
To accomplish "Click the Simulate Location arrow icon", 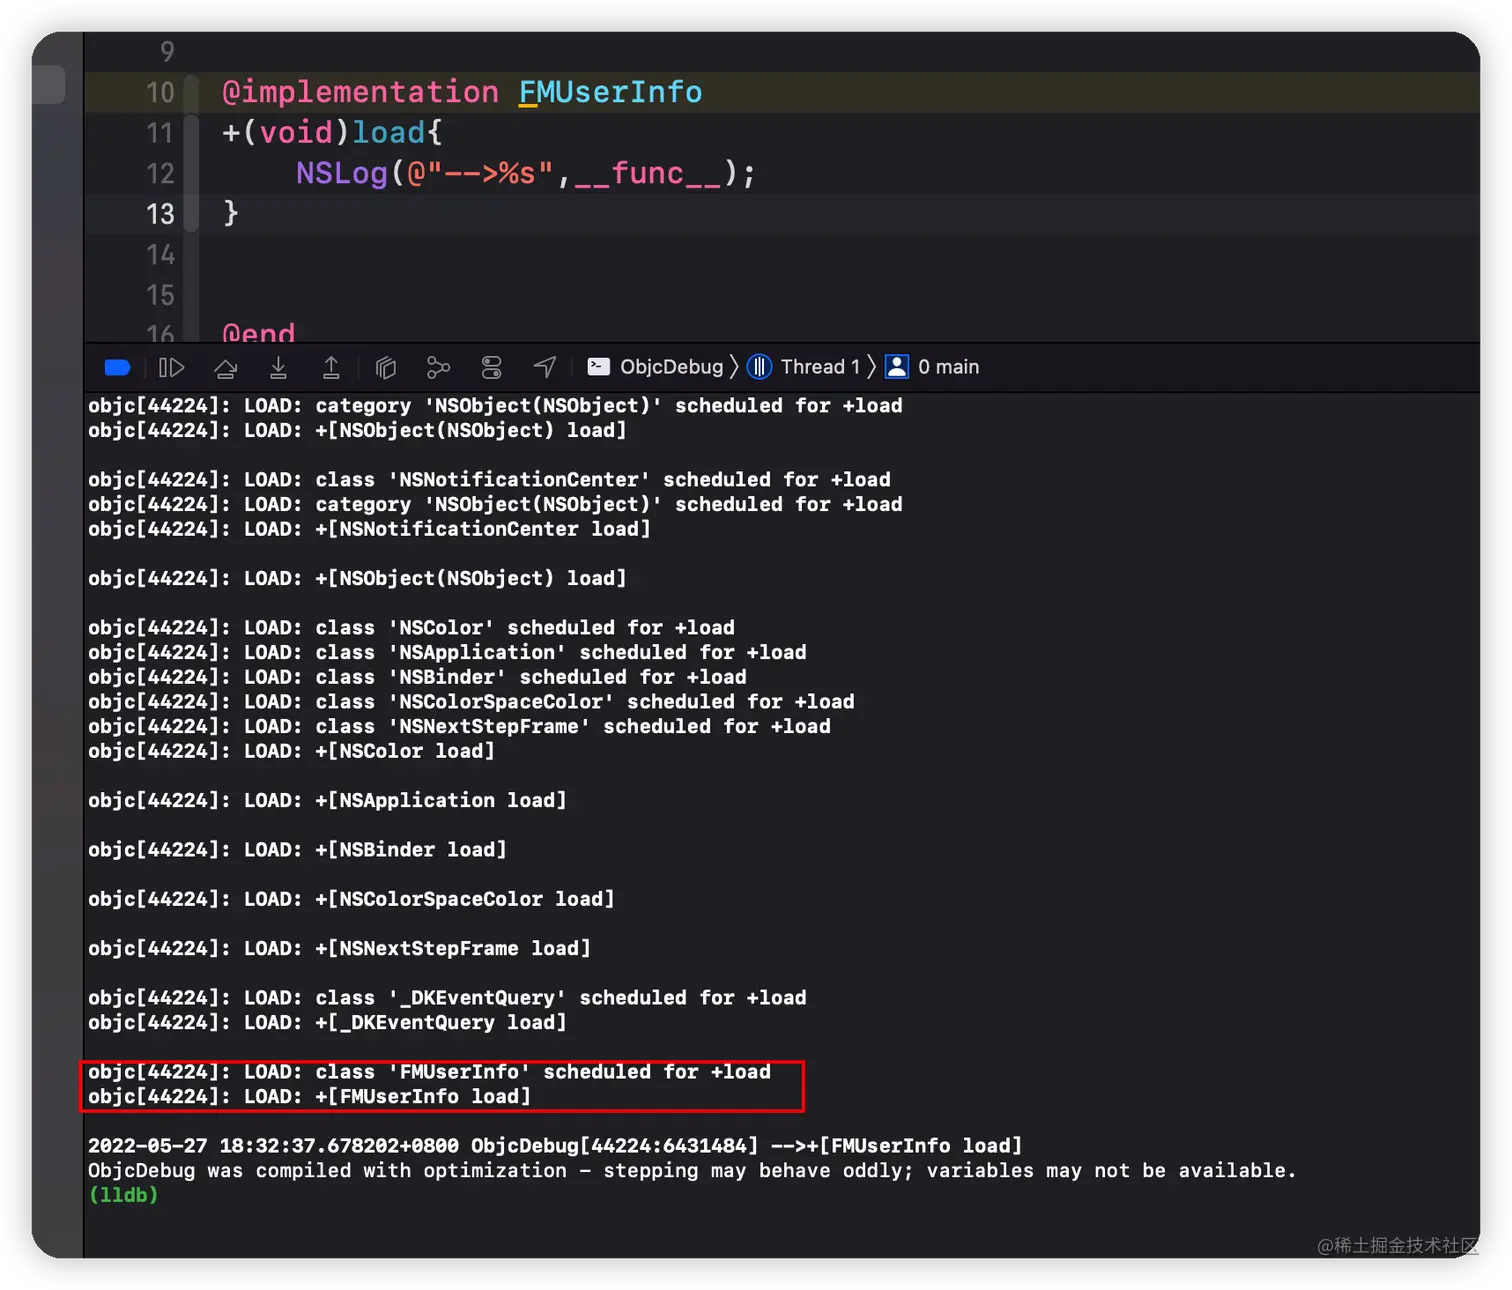I will tap(544, 367).
